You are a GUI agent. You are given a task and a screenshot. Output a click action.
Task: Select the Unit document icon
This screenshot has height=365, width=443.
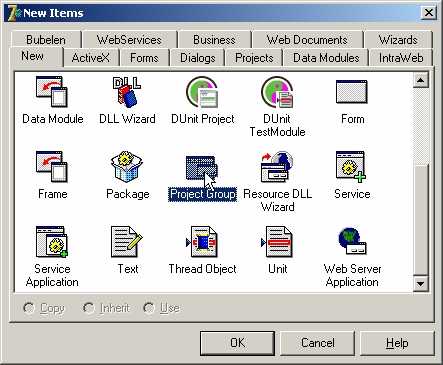(x=277, y=242)
